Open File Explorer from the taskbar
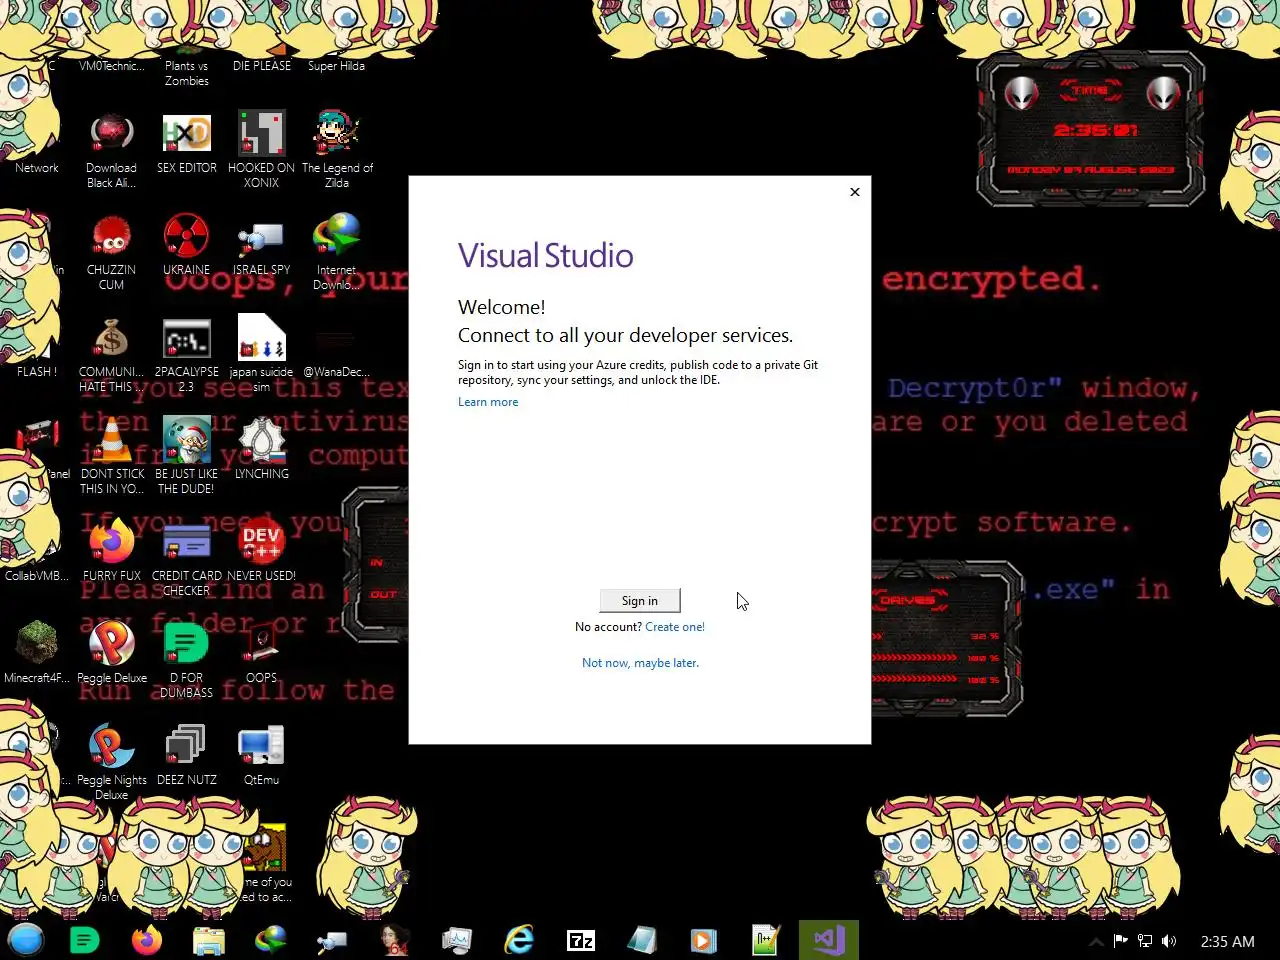1280x960 pixels. pyautogui.click(x=209, y=940)
